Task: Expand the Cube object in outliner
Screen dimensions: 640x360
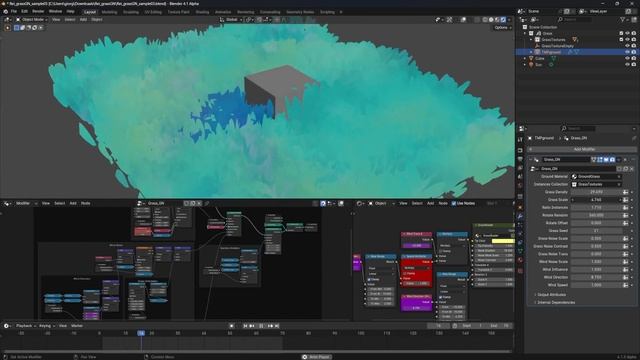Action: [x=525, y=58]
